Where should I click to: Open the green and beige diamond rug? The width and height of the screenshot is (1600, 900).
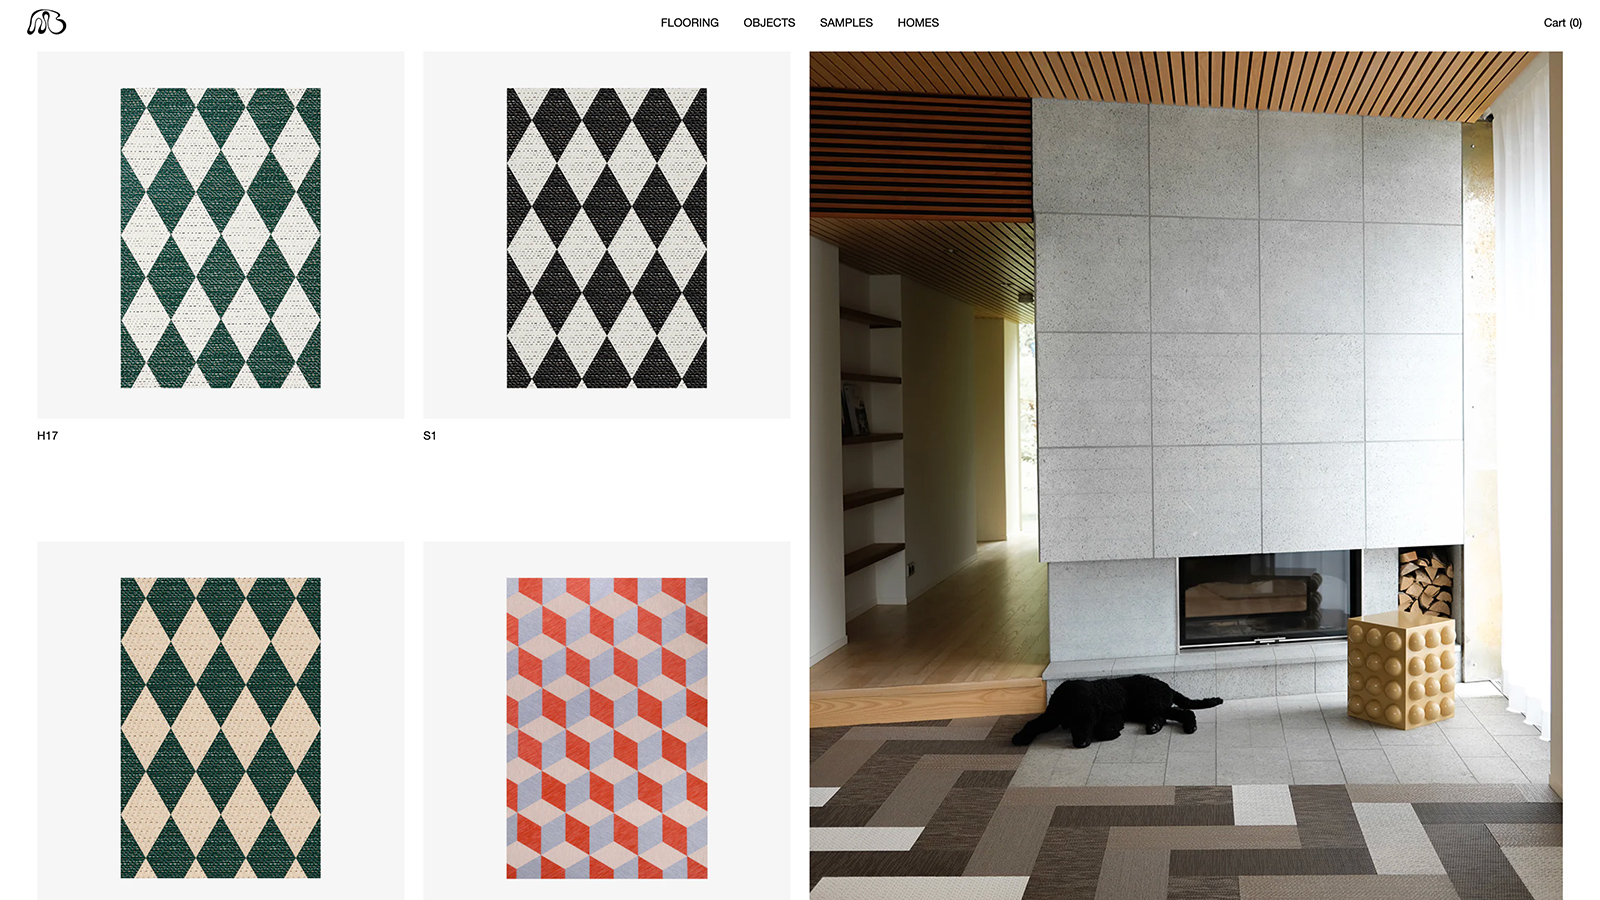coord(221,728)
